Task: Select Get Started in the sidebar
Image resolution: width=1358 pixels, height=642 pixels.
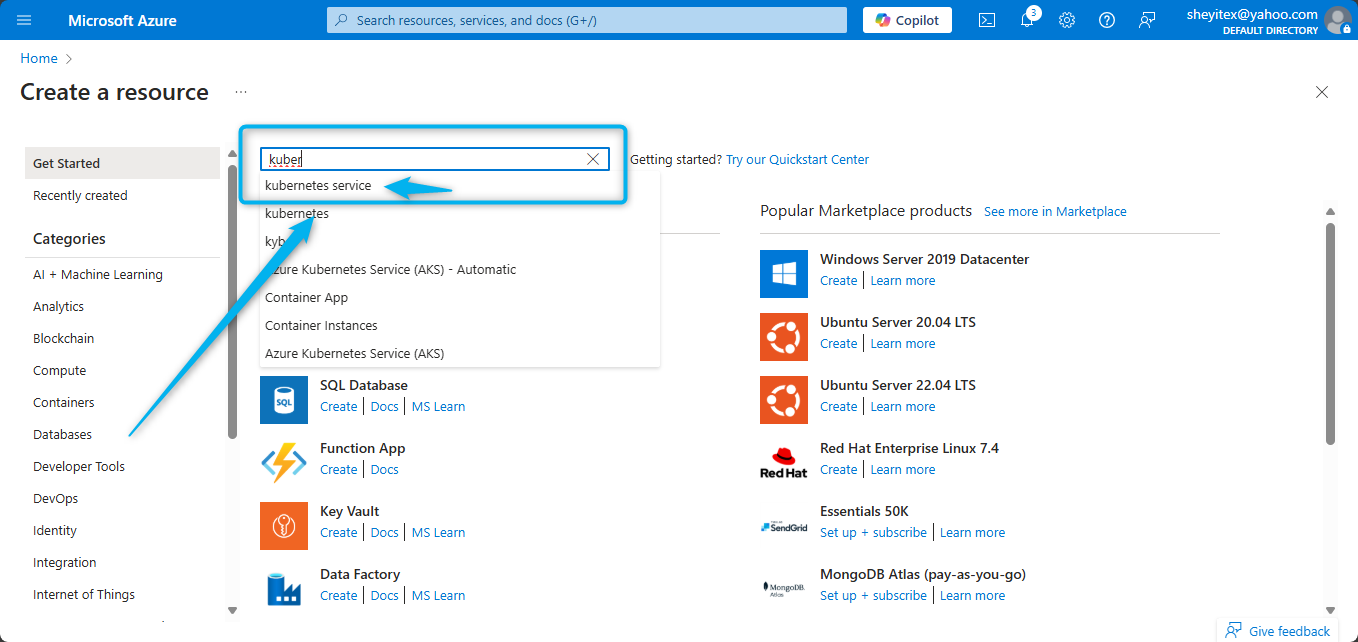Action: [122, 163]
